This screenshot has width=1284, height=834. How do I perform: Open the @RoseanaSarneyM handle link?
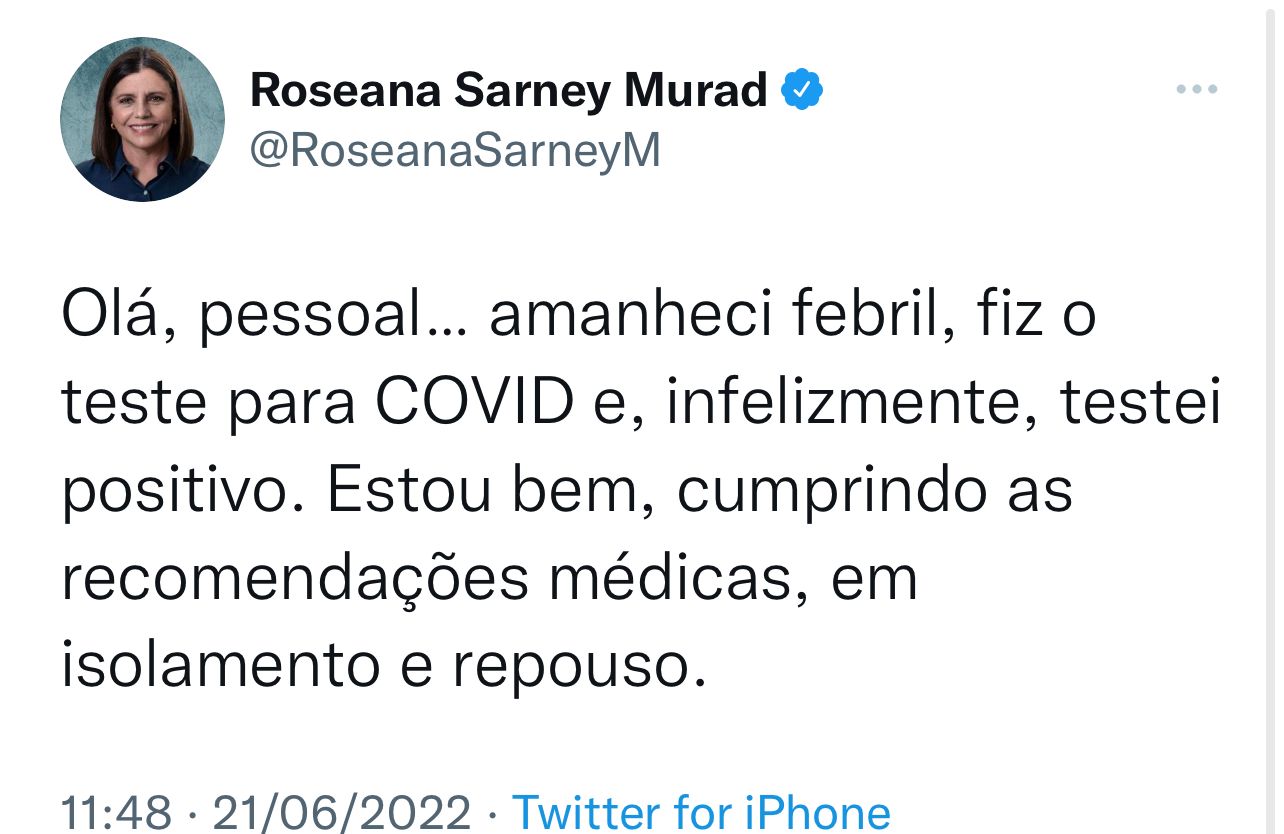(x=455, y=151)
